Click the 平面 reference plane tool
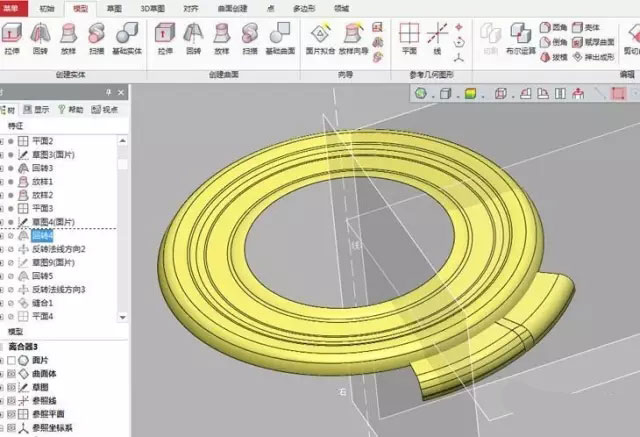 409,41
